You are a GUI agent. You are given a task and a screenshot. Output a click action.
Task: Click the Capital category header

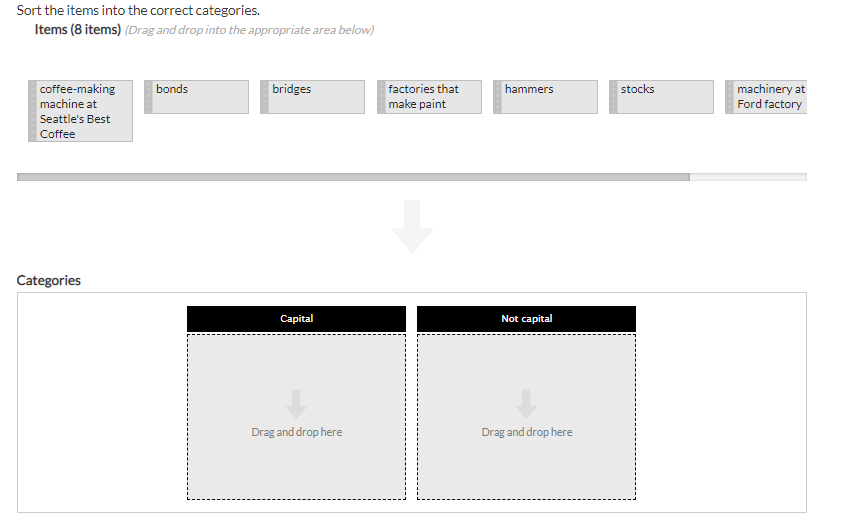click(x=296, y=319)
